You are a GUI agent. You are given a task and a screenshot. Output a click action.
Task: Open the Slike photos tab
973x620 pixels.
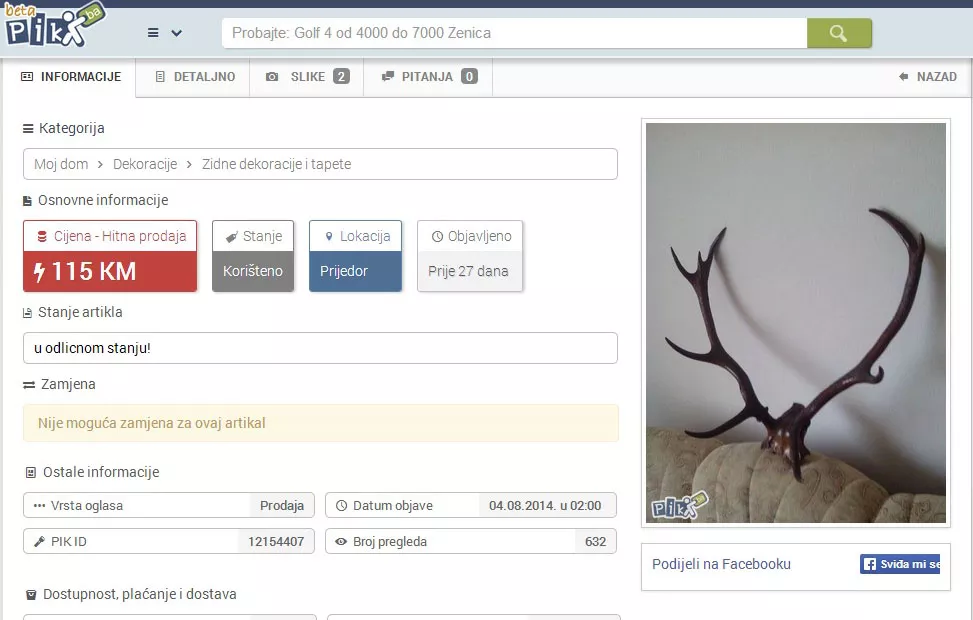tap(307, 77)
